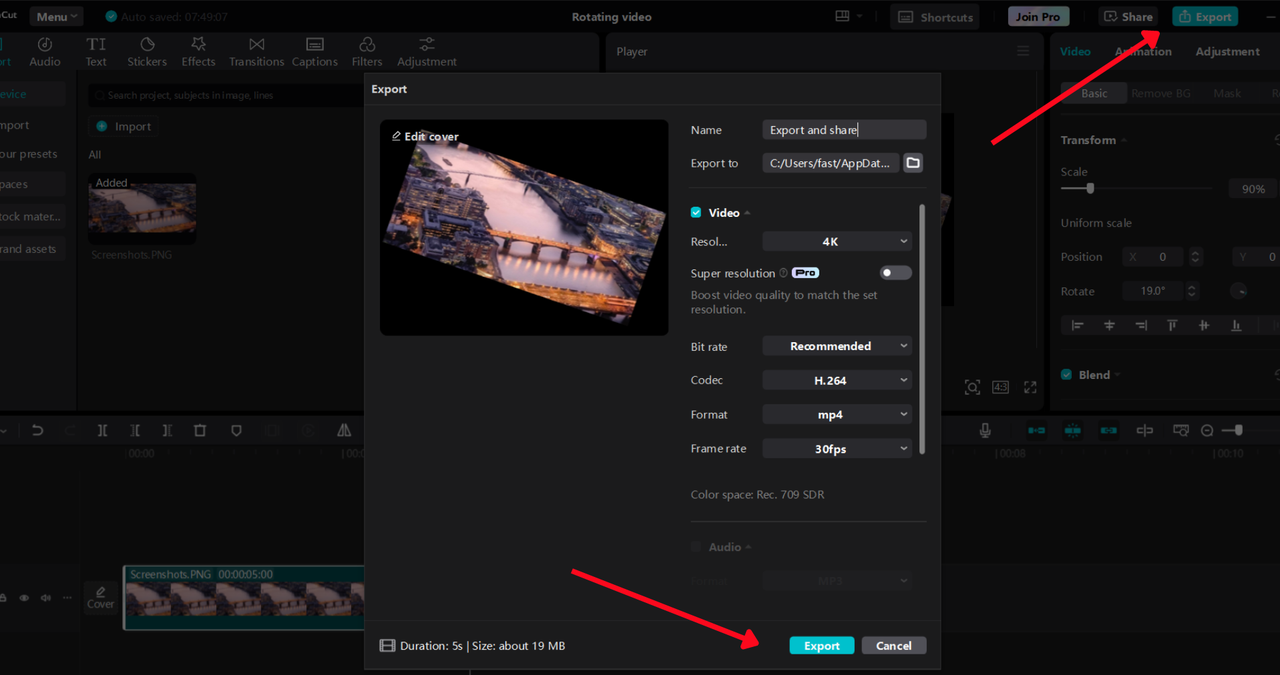Open the Frame rate 30fps dropdown
This screenshot has height=675, width=1280.
(837, 449)
